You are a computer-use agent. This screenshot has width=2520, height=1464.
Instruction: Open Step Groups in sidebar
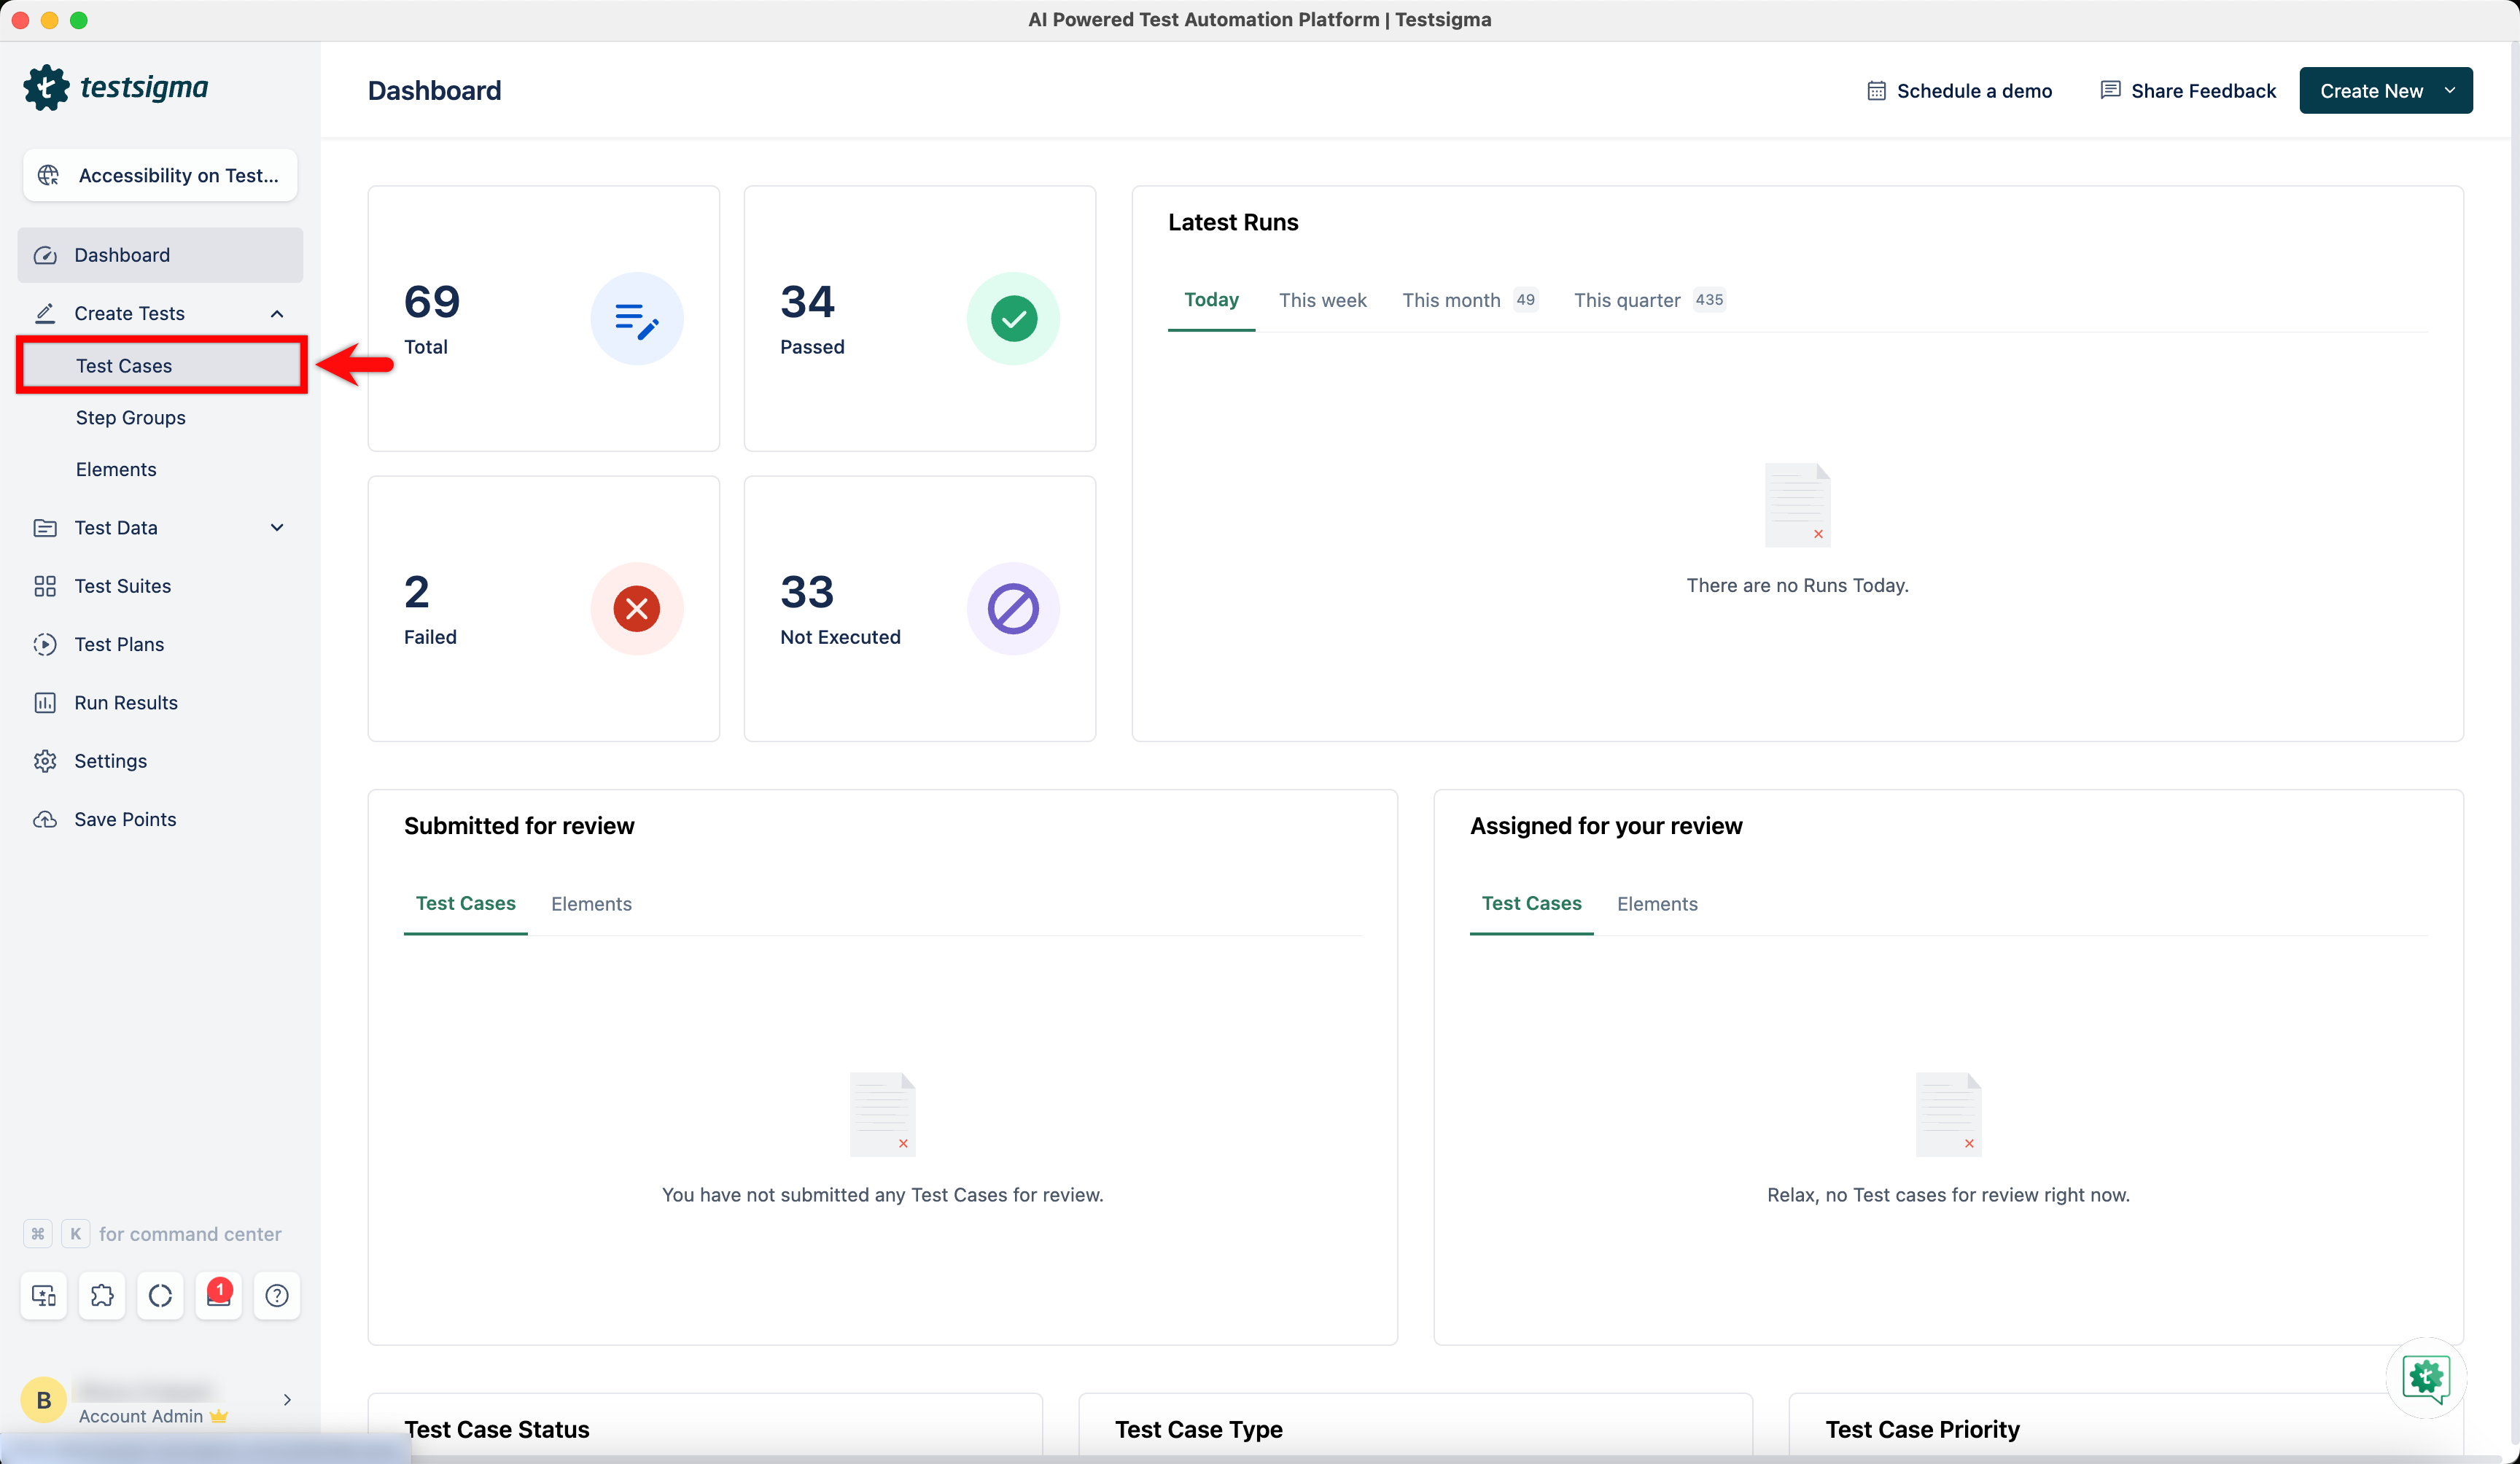pyautogui.click(x=131, y=418)
